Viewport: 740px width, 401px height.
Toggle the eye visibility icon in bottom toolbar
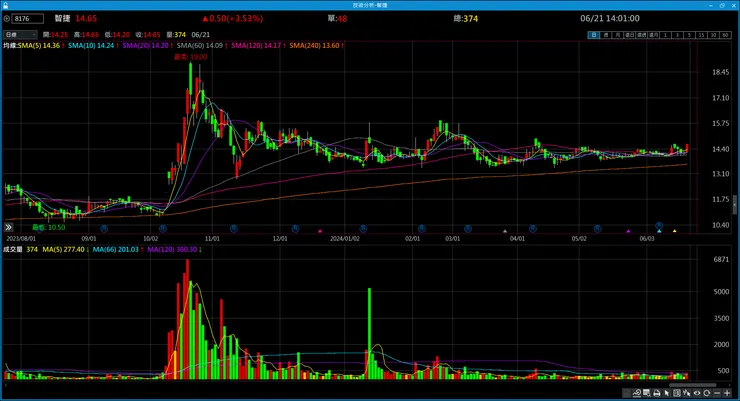(x=697, y=393)
